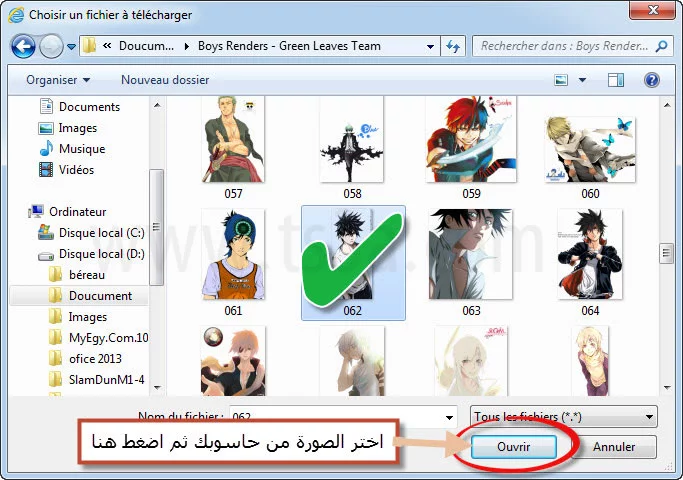Toggle the preview pane icon

pos(616,80)
